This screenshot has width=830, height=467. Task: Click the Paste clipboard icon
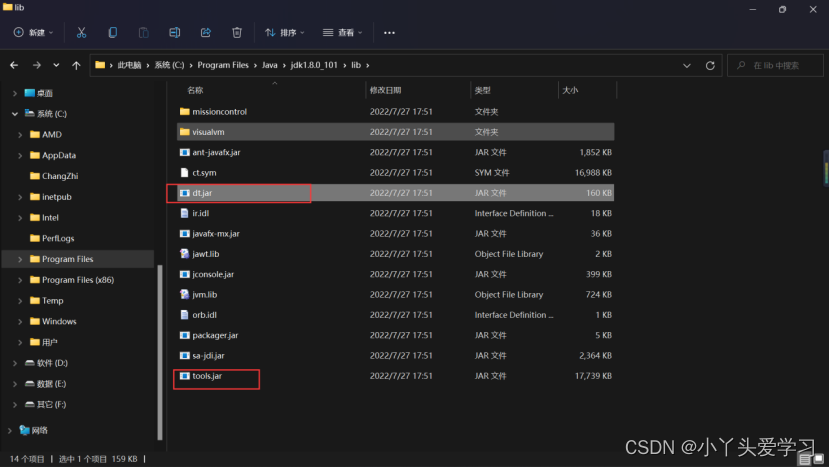pos(143,33)
